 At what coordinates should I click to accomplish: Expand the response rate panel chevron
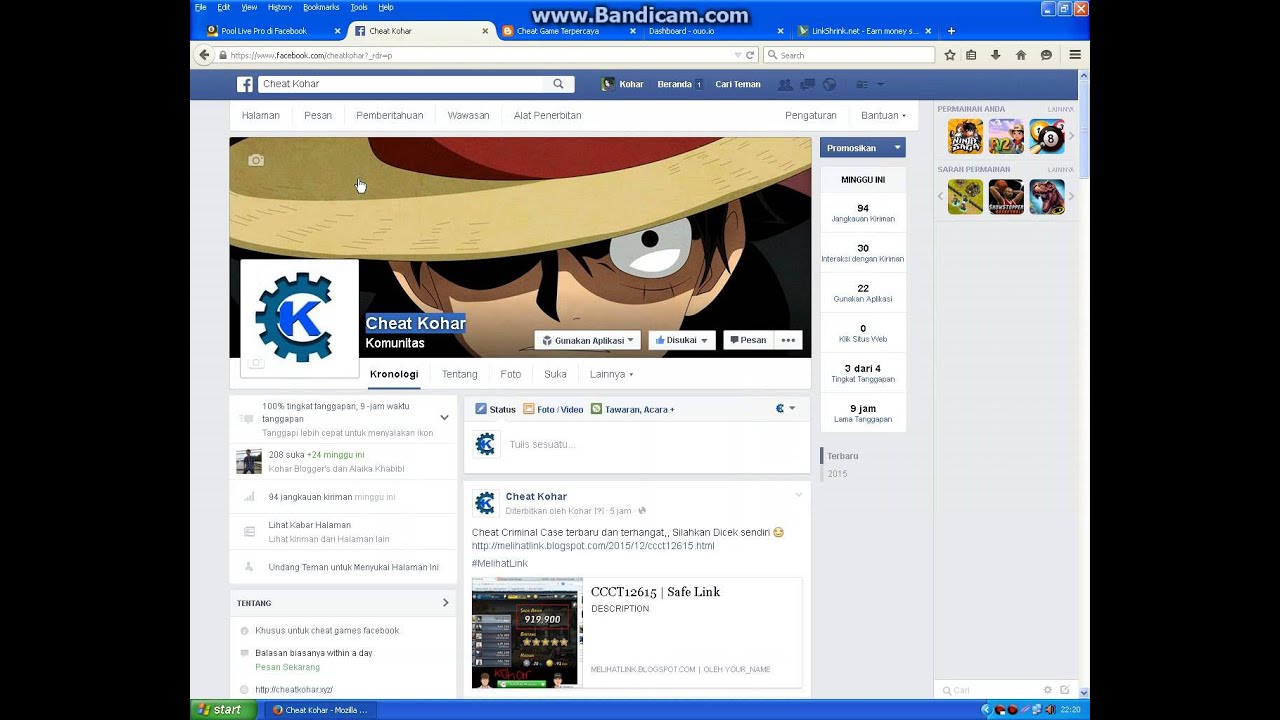pyautogui.click(x=444, y=418)
